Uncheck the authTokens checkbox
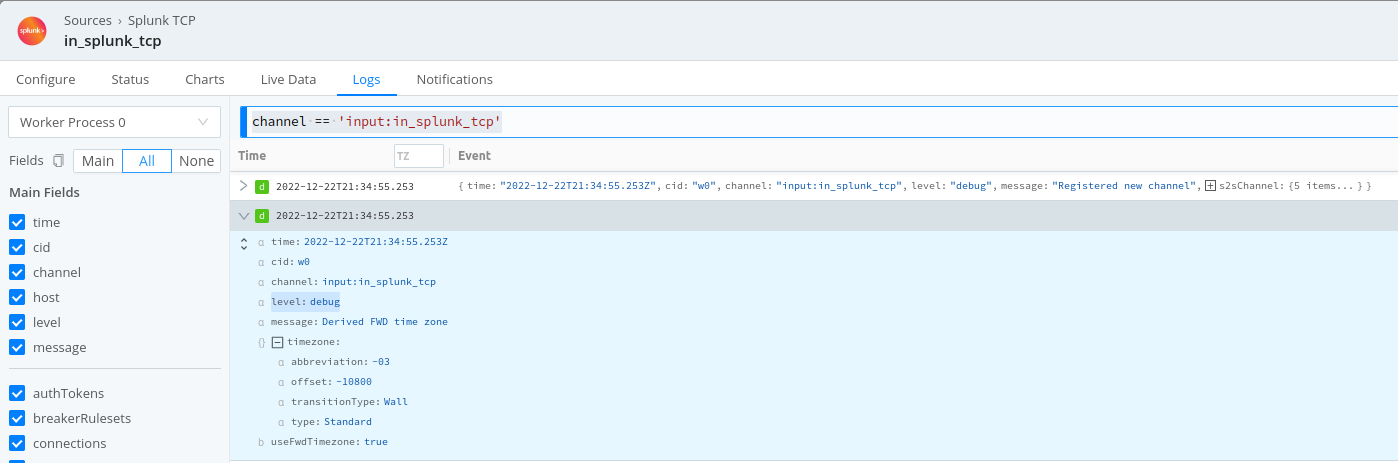Image resolution: width=1398 pixels, height=463 pixels. (17, 393)
